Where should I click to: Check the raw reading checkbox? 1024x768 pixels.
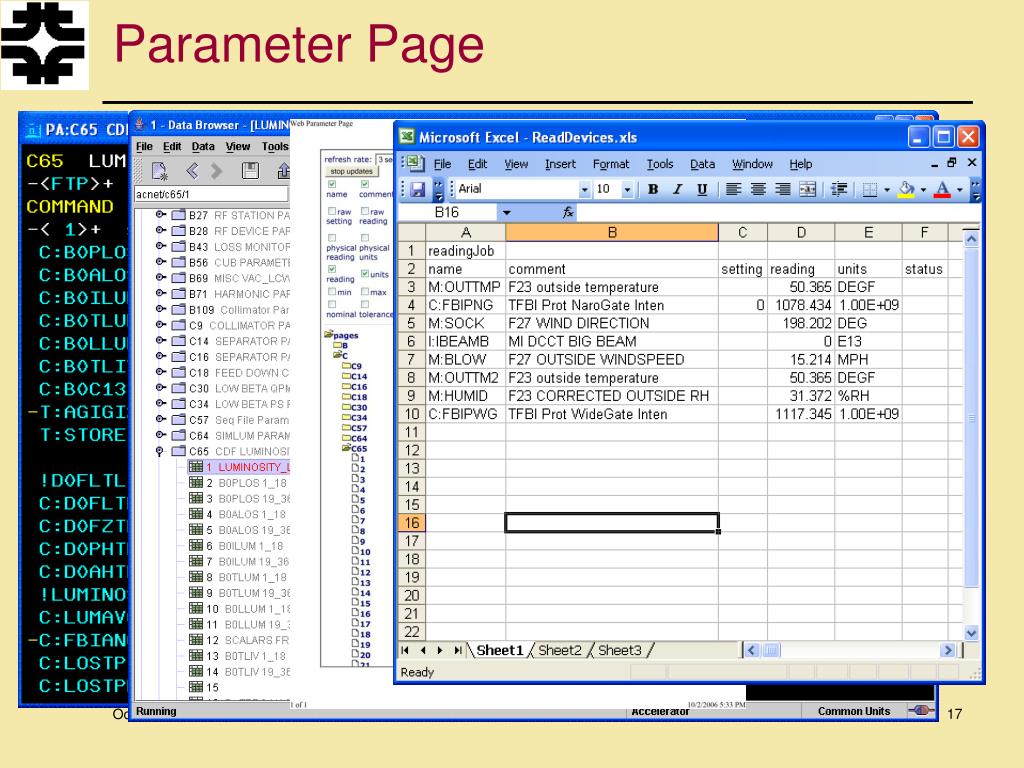pos(365,212)
